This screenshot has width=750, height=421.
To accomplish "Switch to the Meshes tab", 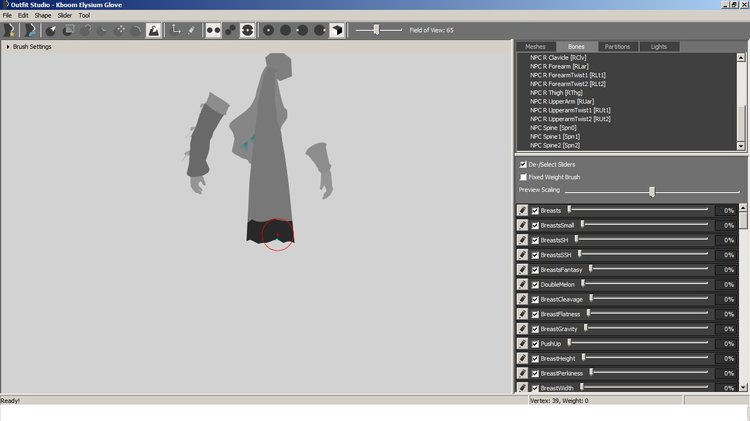I will tap(535, 46).
